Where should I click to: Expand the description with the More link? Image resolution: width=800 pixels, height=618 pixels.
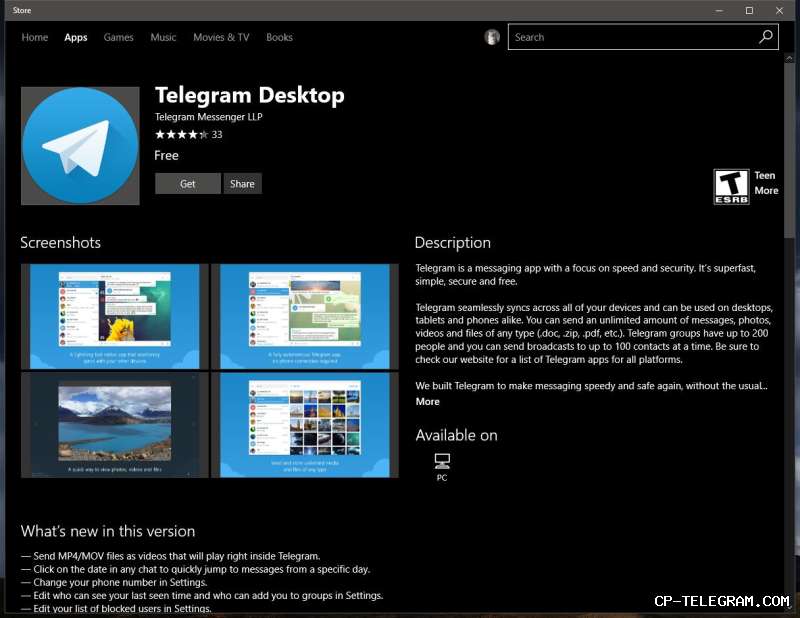[x=426, y=401]
